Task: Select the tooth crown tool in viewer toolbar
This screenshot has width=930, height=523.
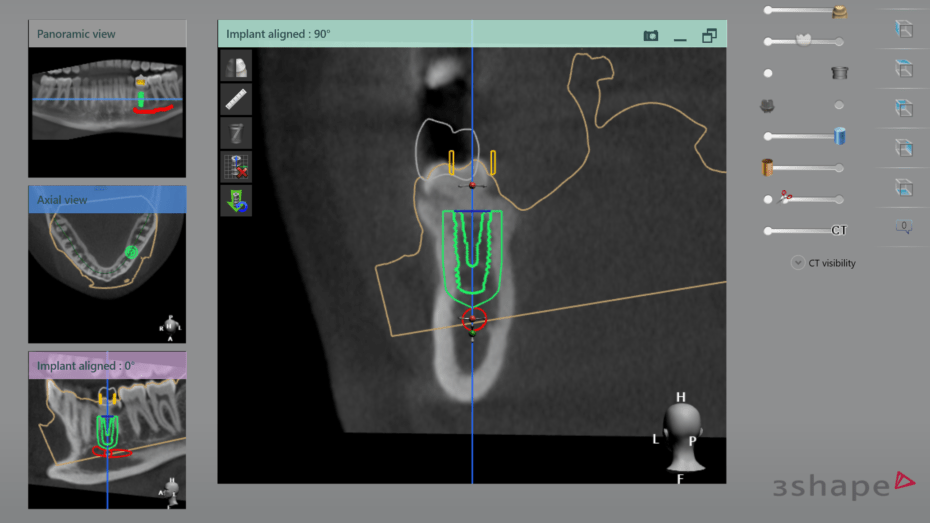Action: coord(236,67)
